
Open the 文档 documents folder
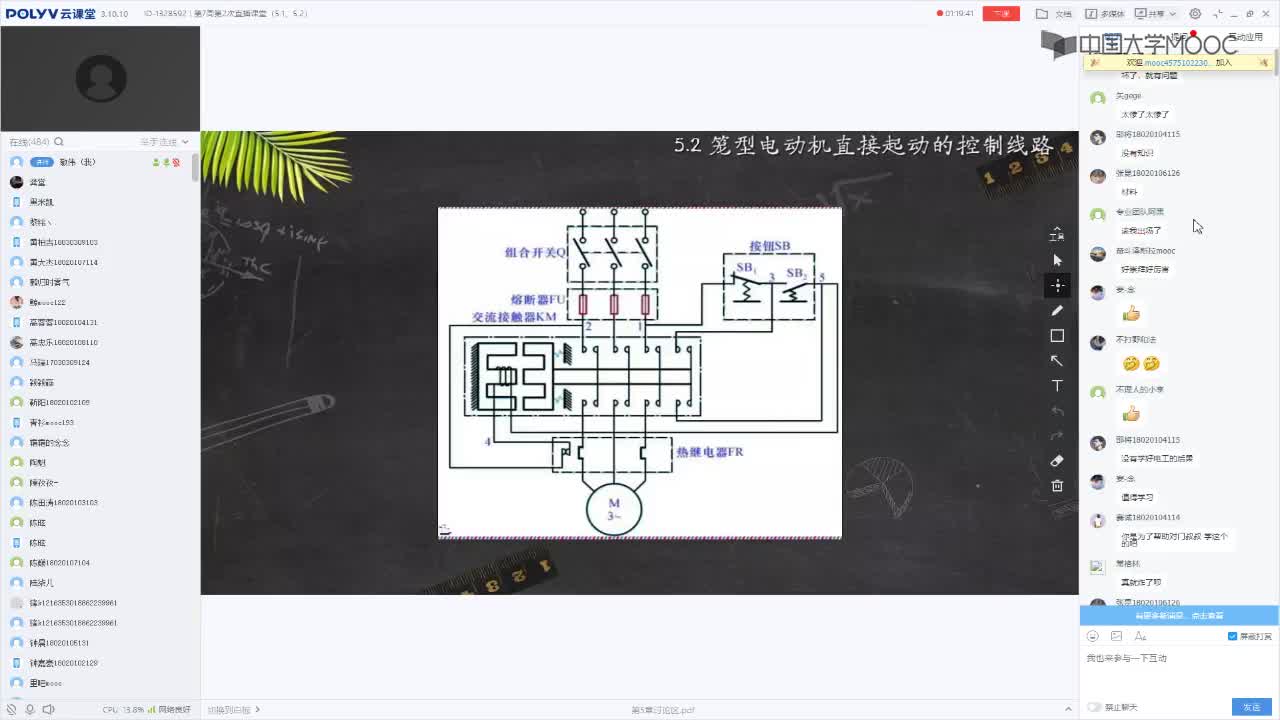1054,14
